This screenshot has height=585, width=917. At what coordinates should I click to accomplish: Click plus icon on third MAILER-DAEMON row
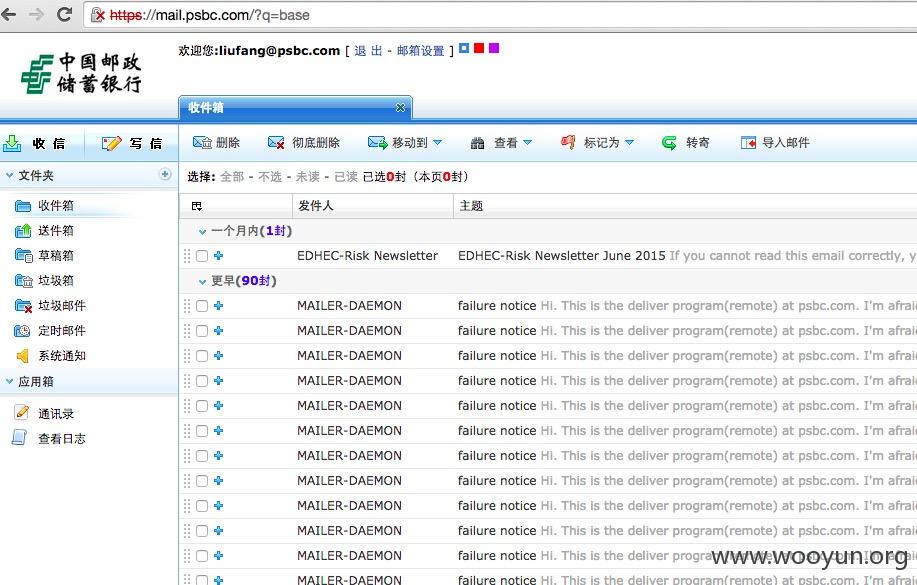[x=219, y=356]
